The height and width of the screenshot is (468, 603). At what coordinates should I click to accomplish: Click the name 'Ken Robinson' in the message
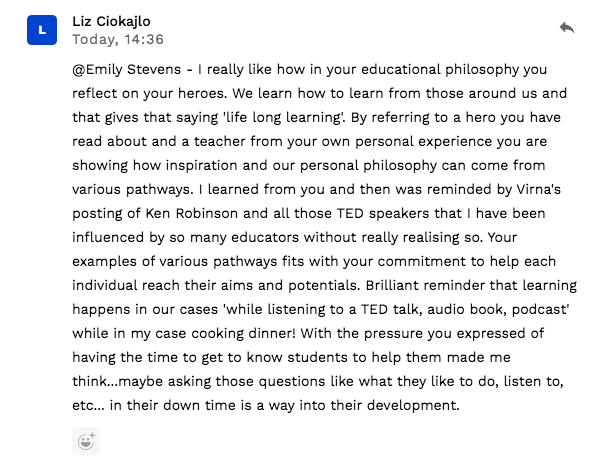point(192,213)
